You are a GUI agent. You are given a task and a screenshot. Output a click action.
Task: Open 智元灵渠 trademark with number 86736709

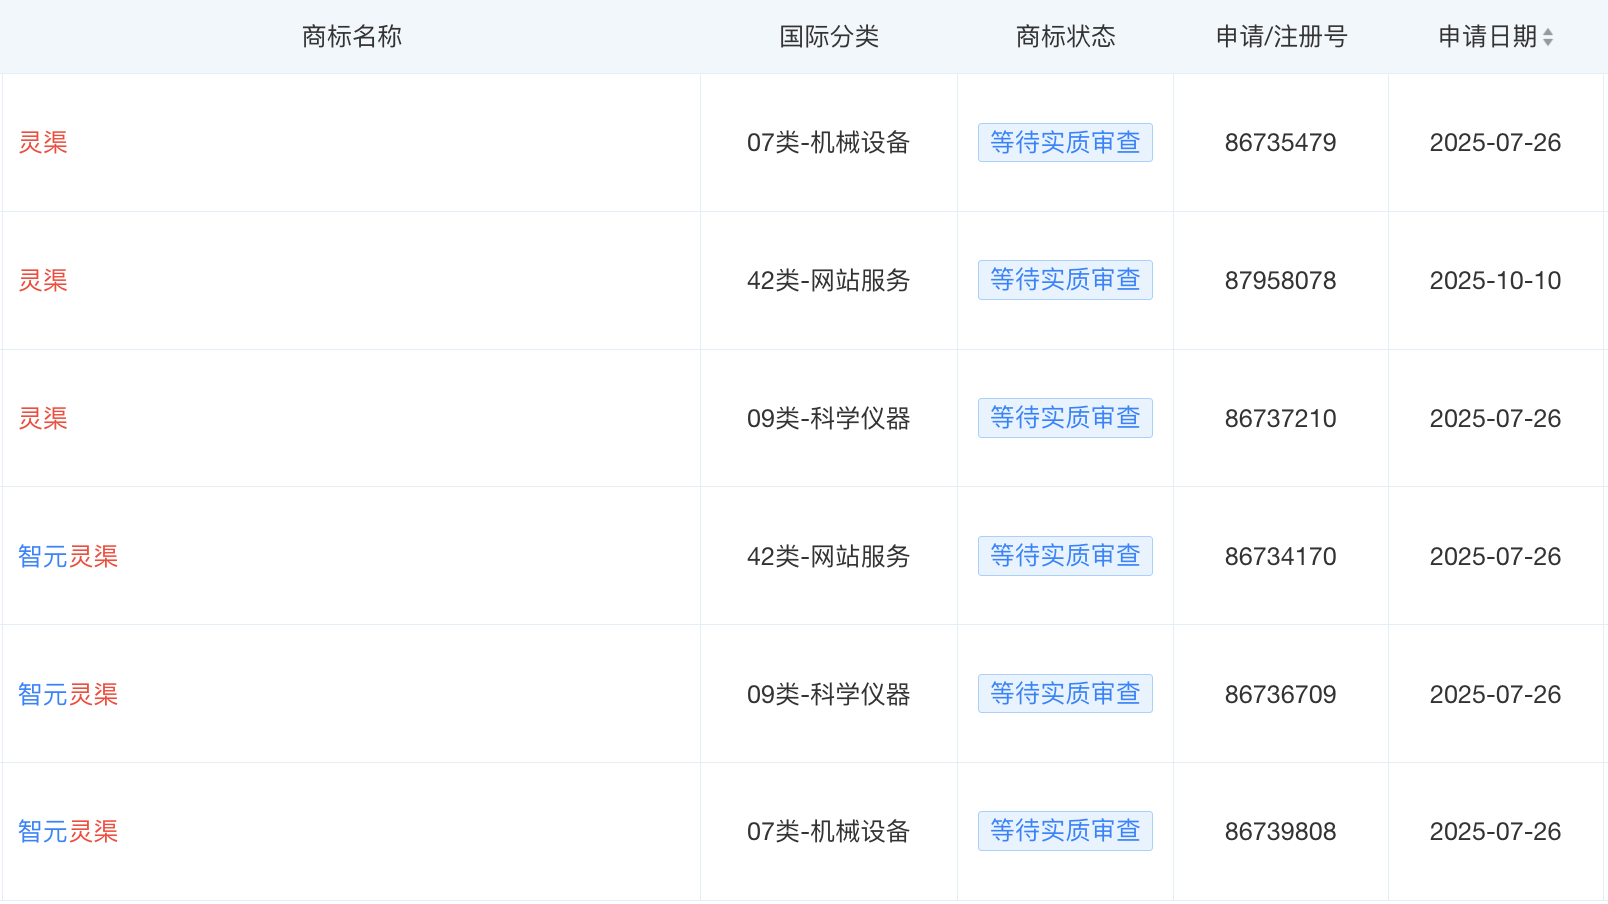tap(68, 695)
